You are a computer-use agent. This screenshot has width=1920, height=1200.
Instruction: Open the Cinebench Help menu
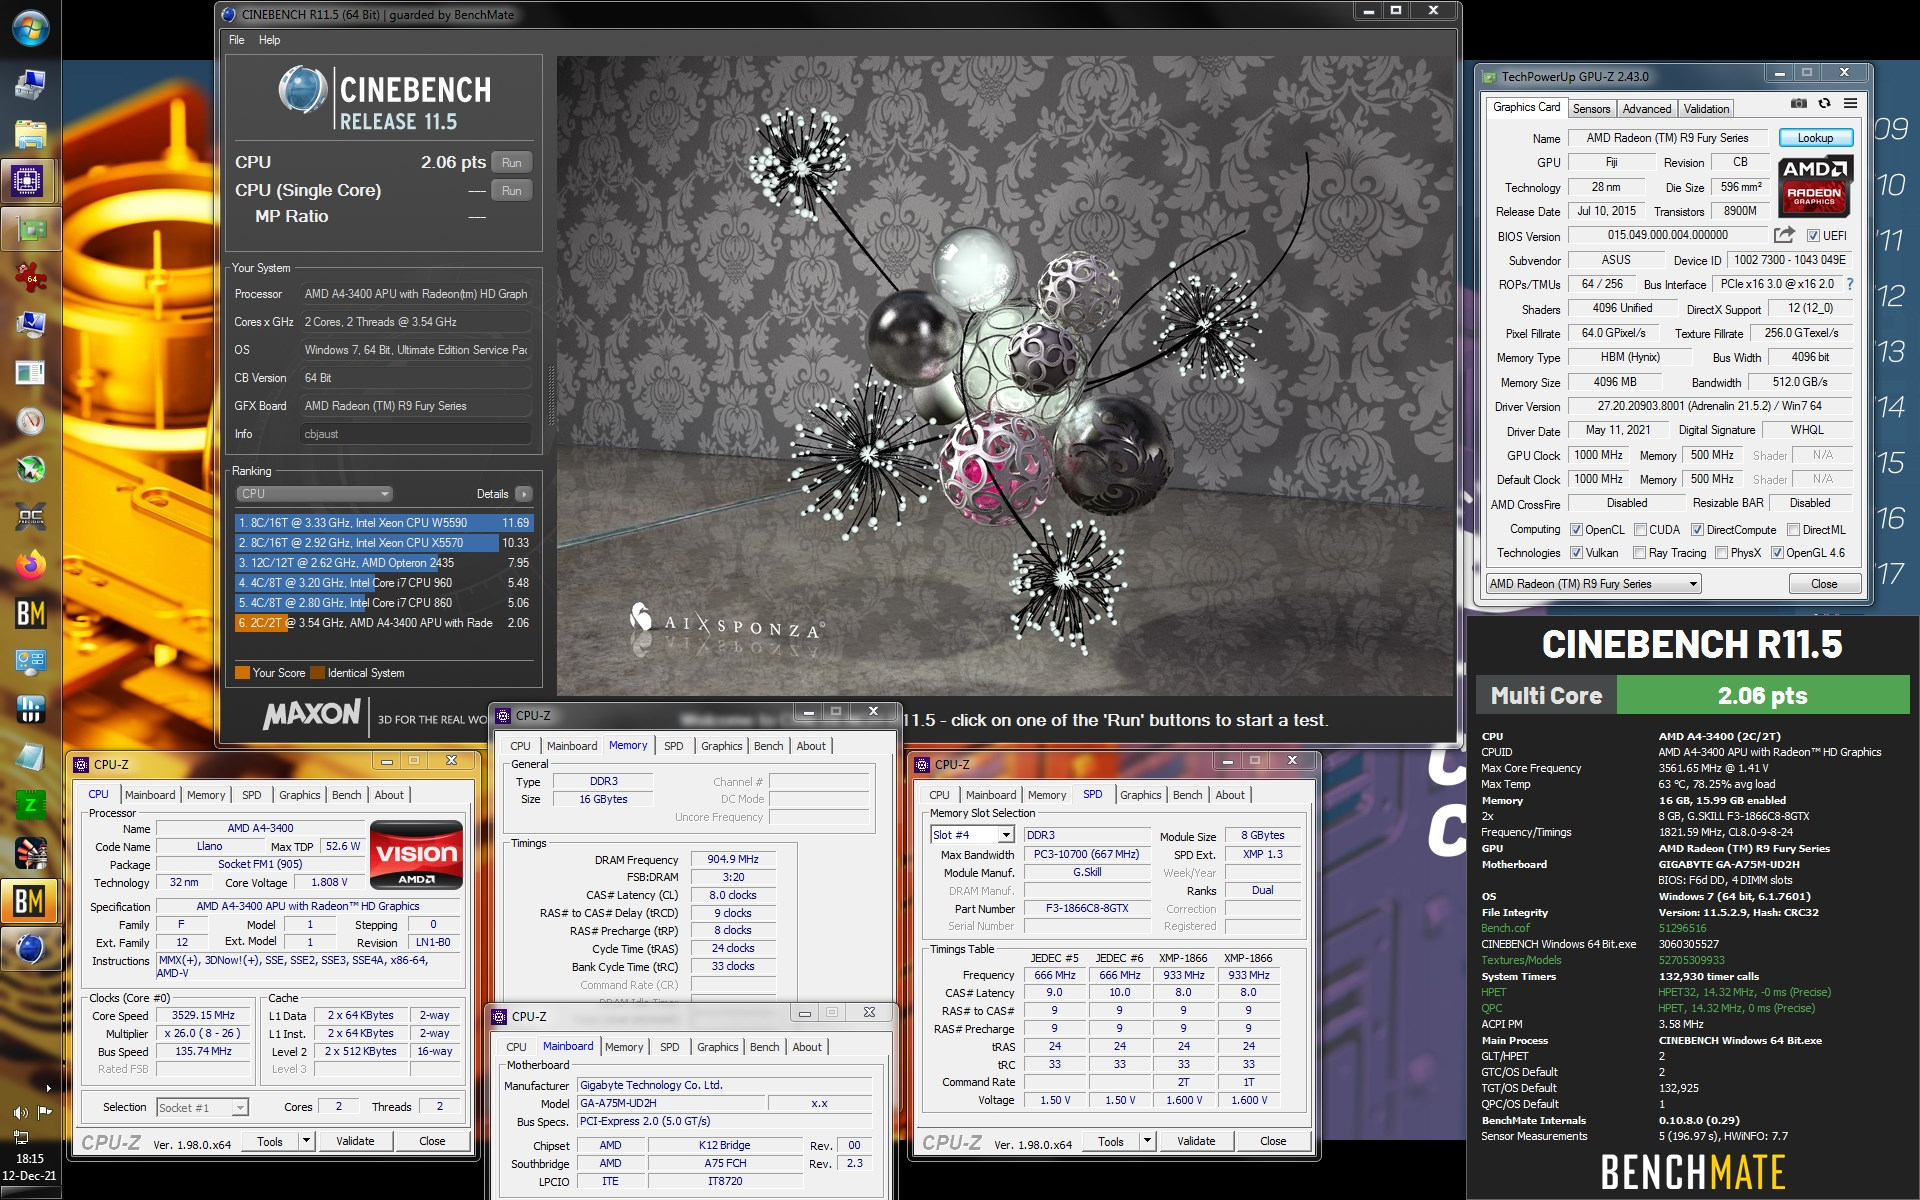269,40
